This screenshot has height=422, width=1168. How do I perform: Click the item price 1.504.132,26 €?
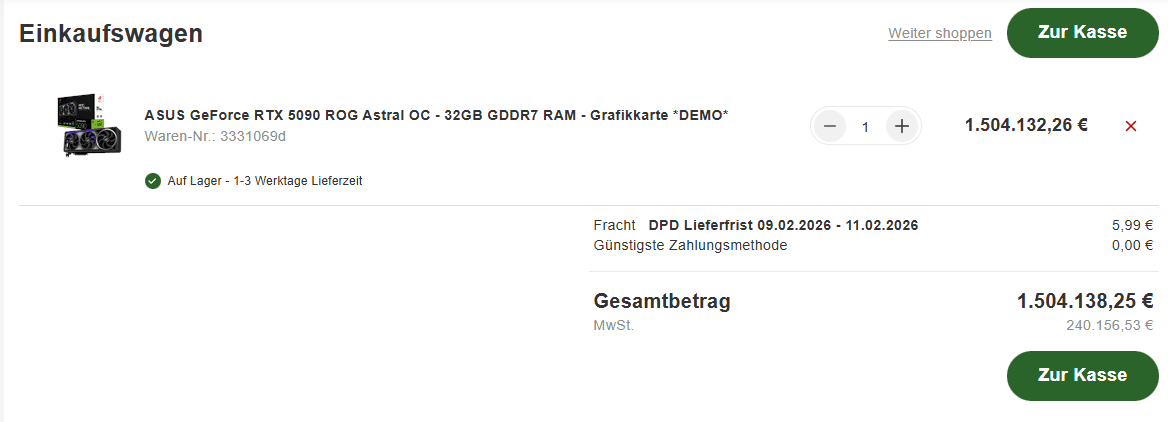click(1026, 126)
